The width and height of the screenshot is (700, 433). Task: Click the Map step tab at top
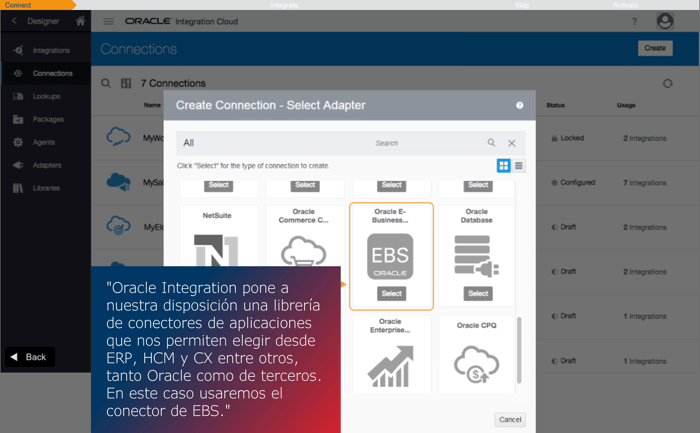[x=522, y=5]
